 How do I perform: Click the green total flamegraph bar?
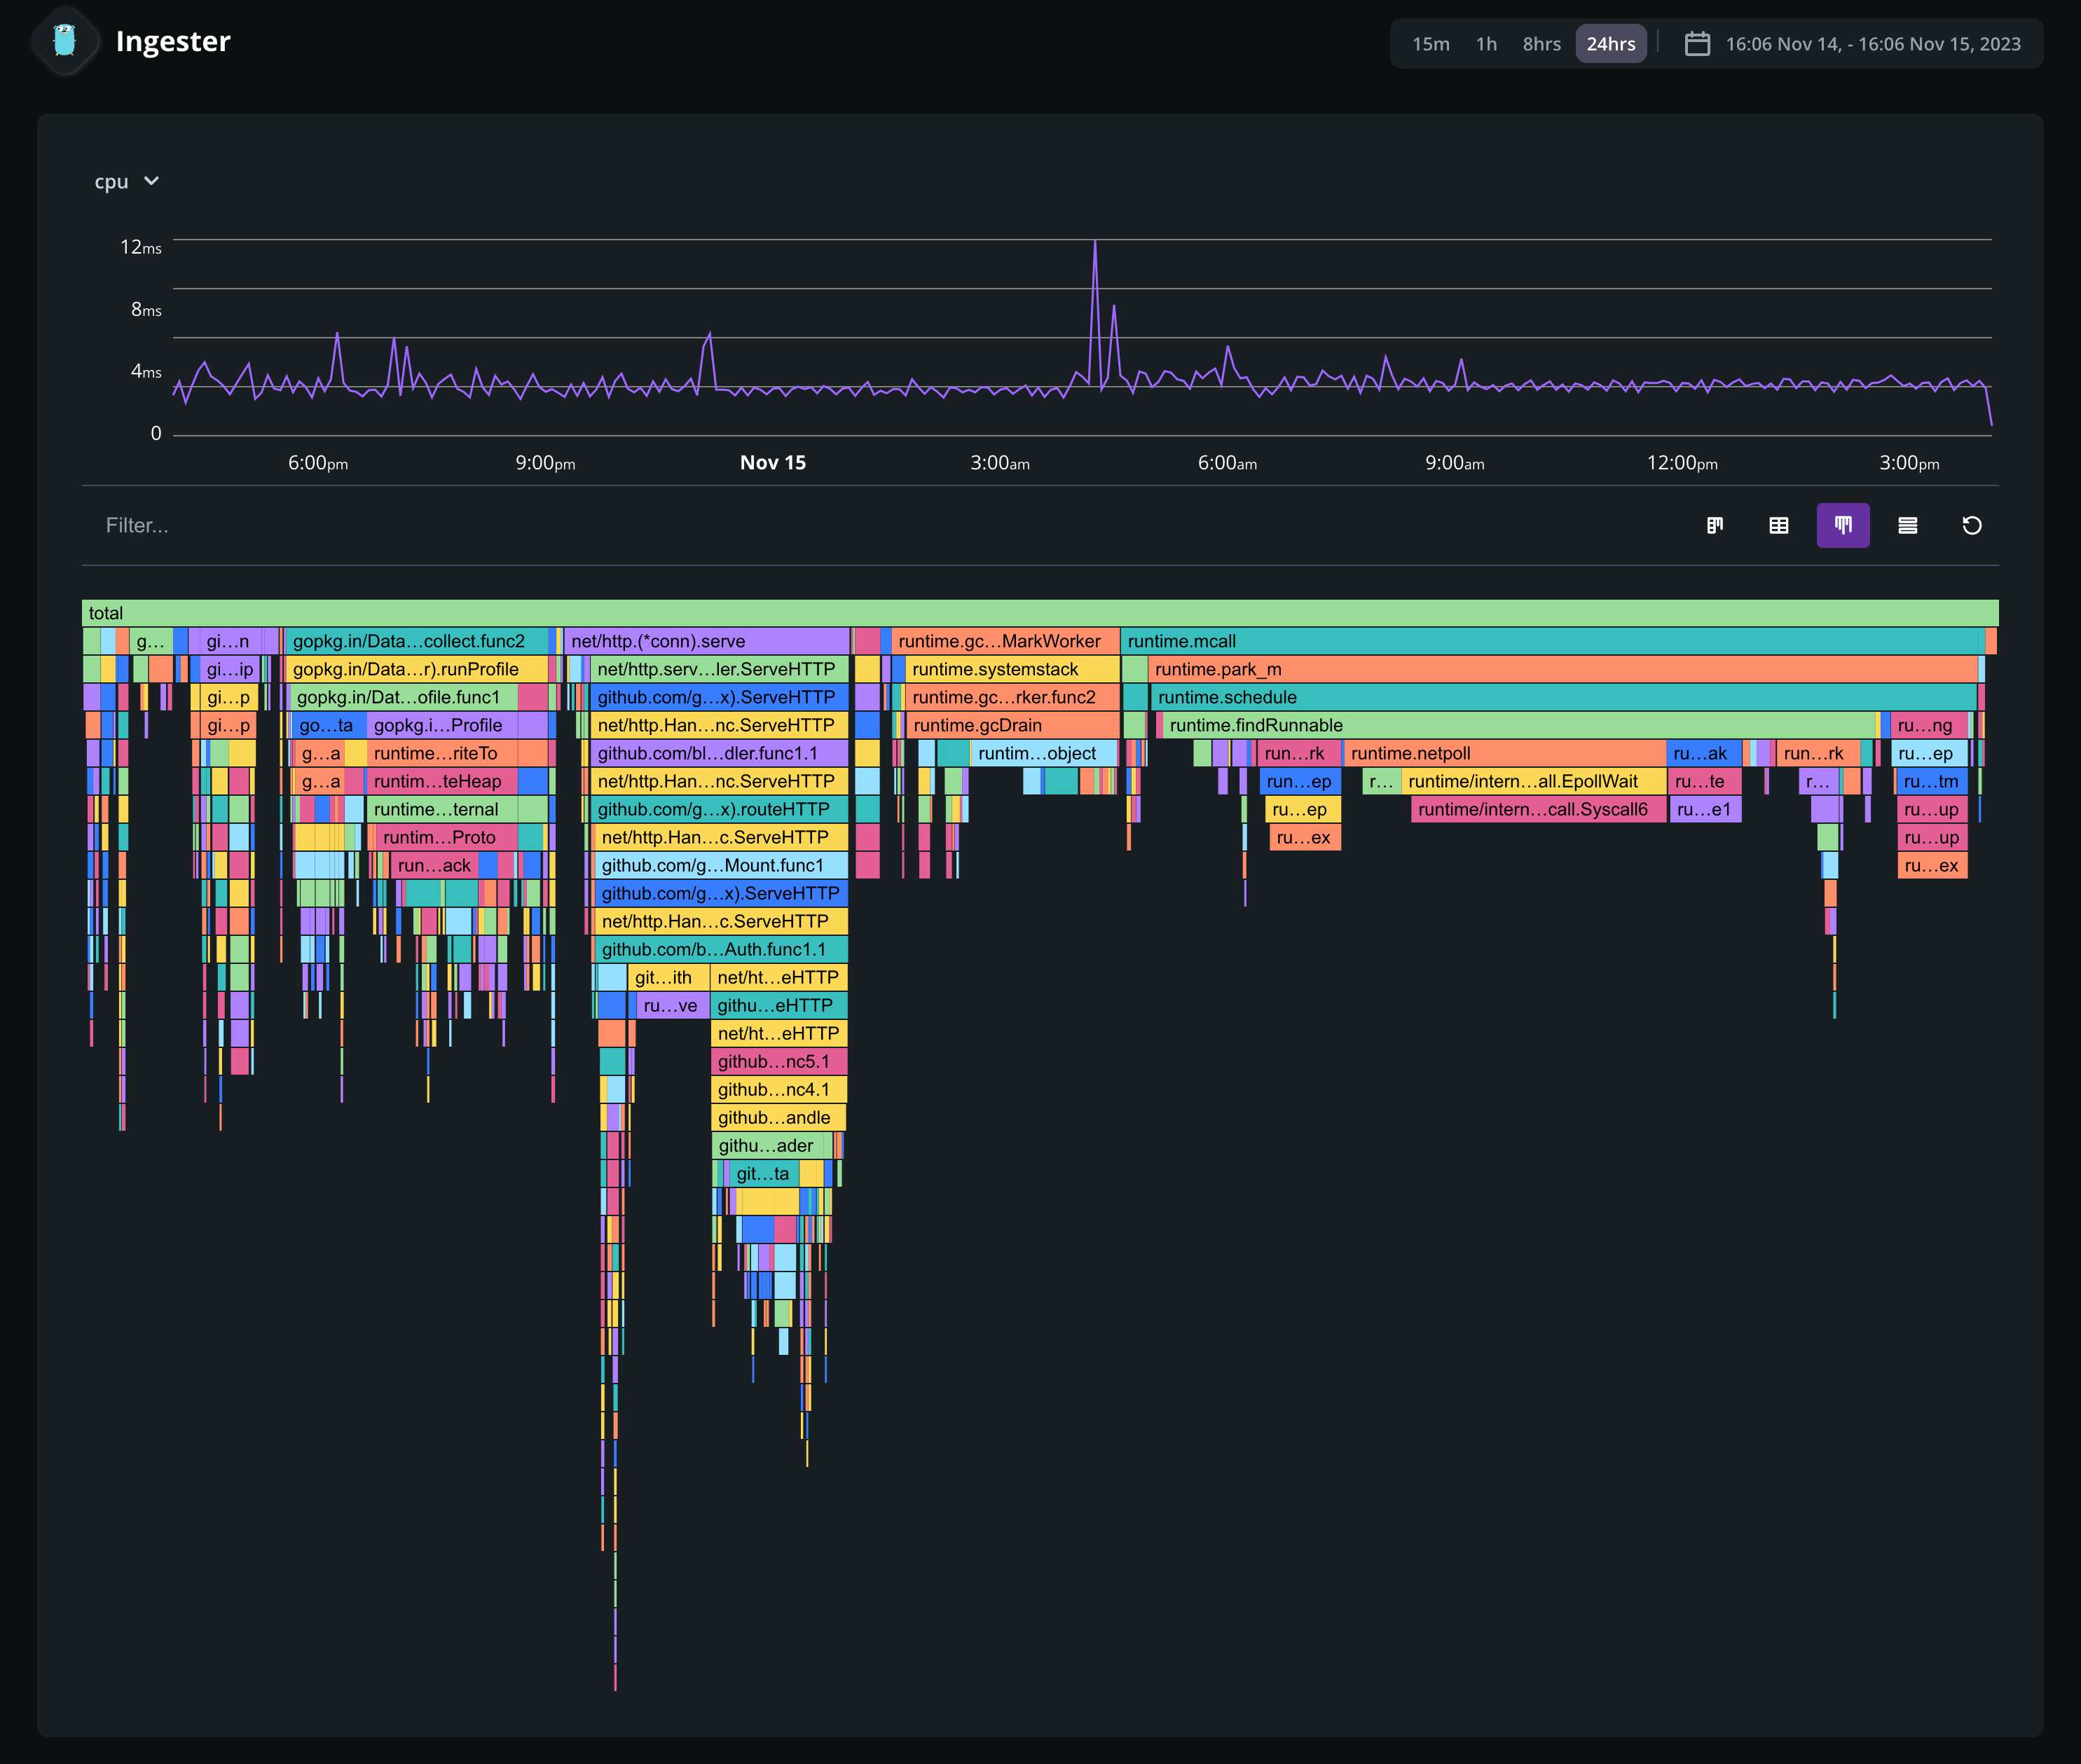(x=1040, y=613)
